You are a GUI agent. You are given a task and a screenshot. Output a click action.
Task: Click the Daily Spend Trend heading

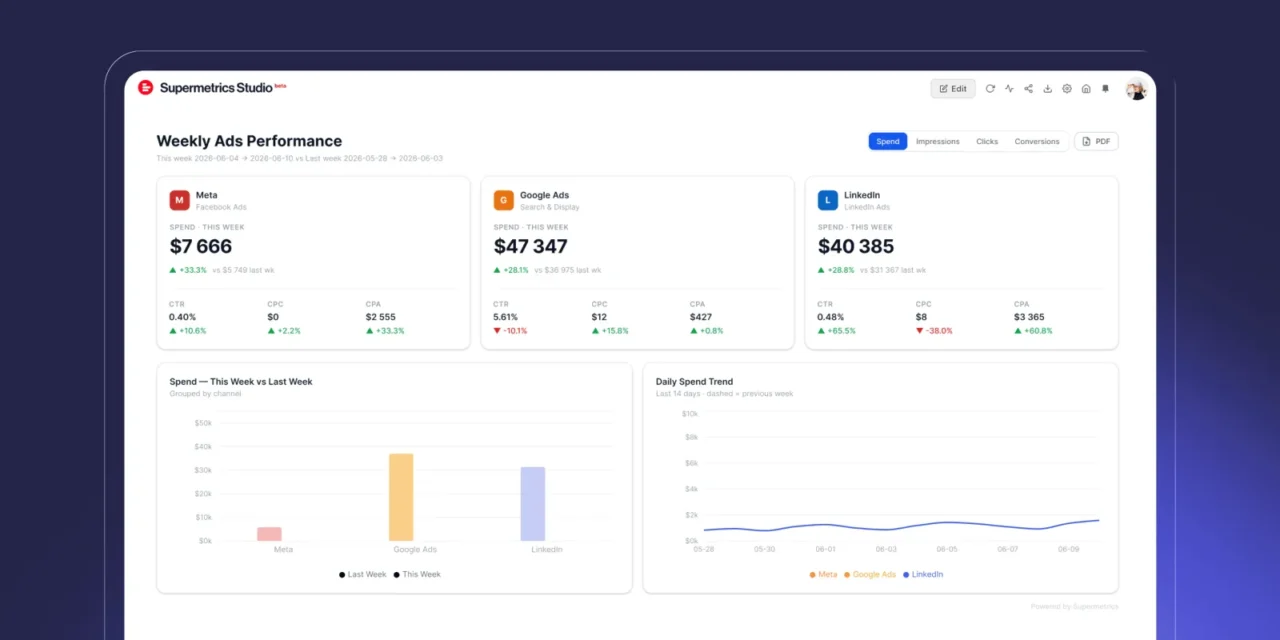[694, 381]
